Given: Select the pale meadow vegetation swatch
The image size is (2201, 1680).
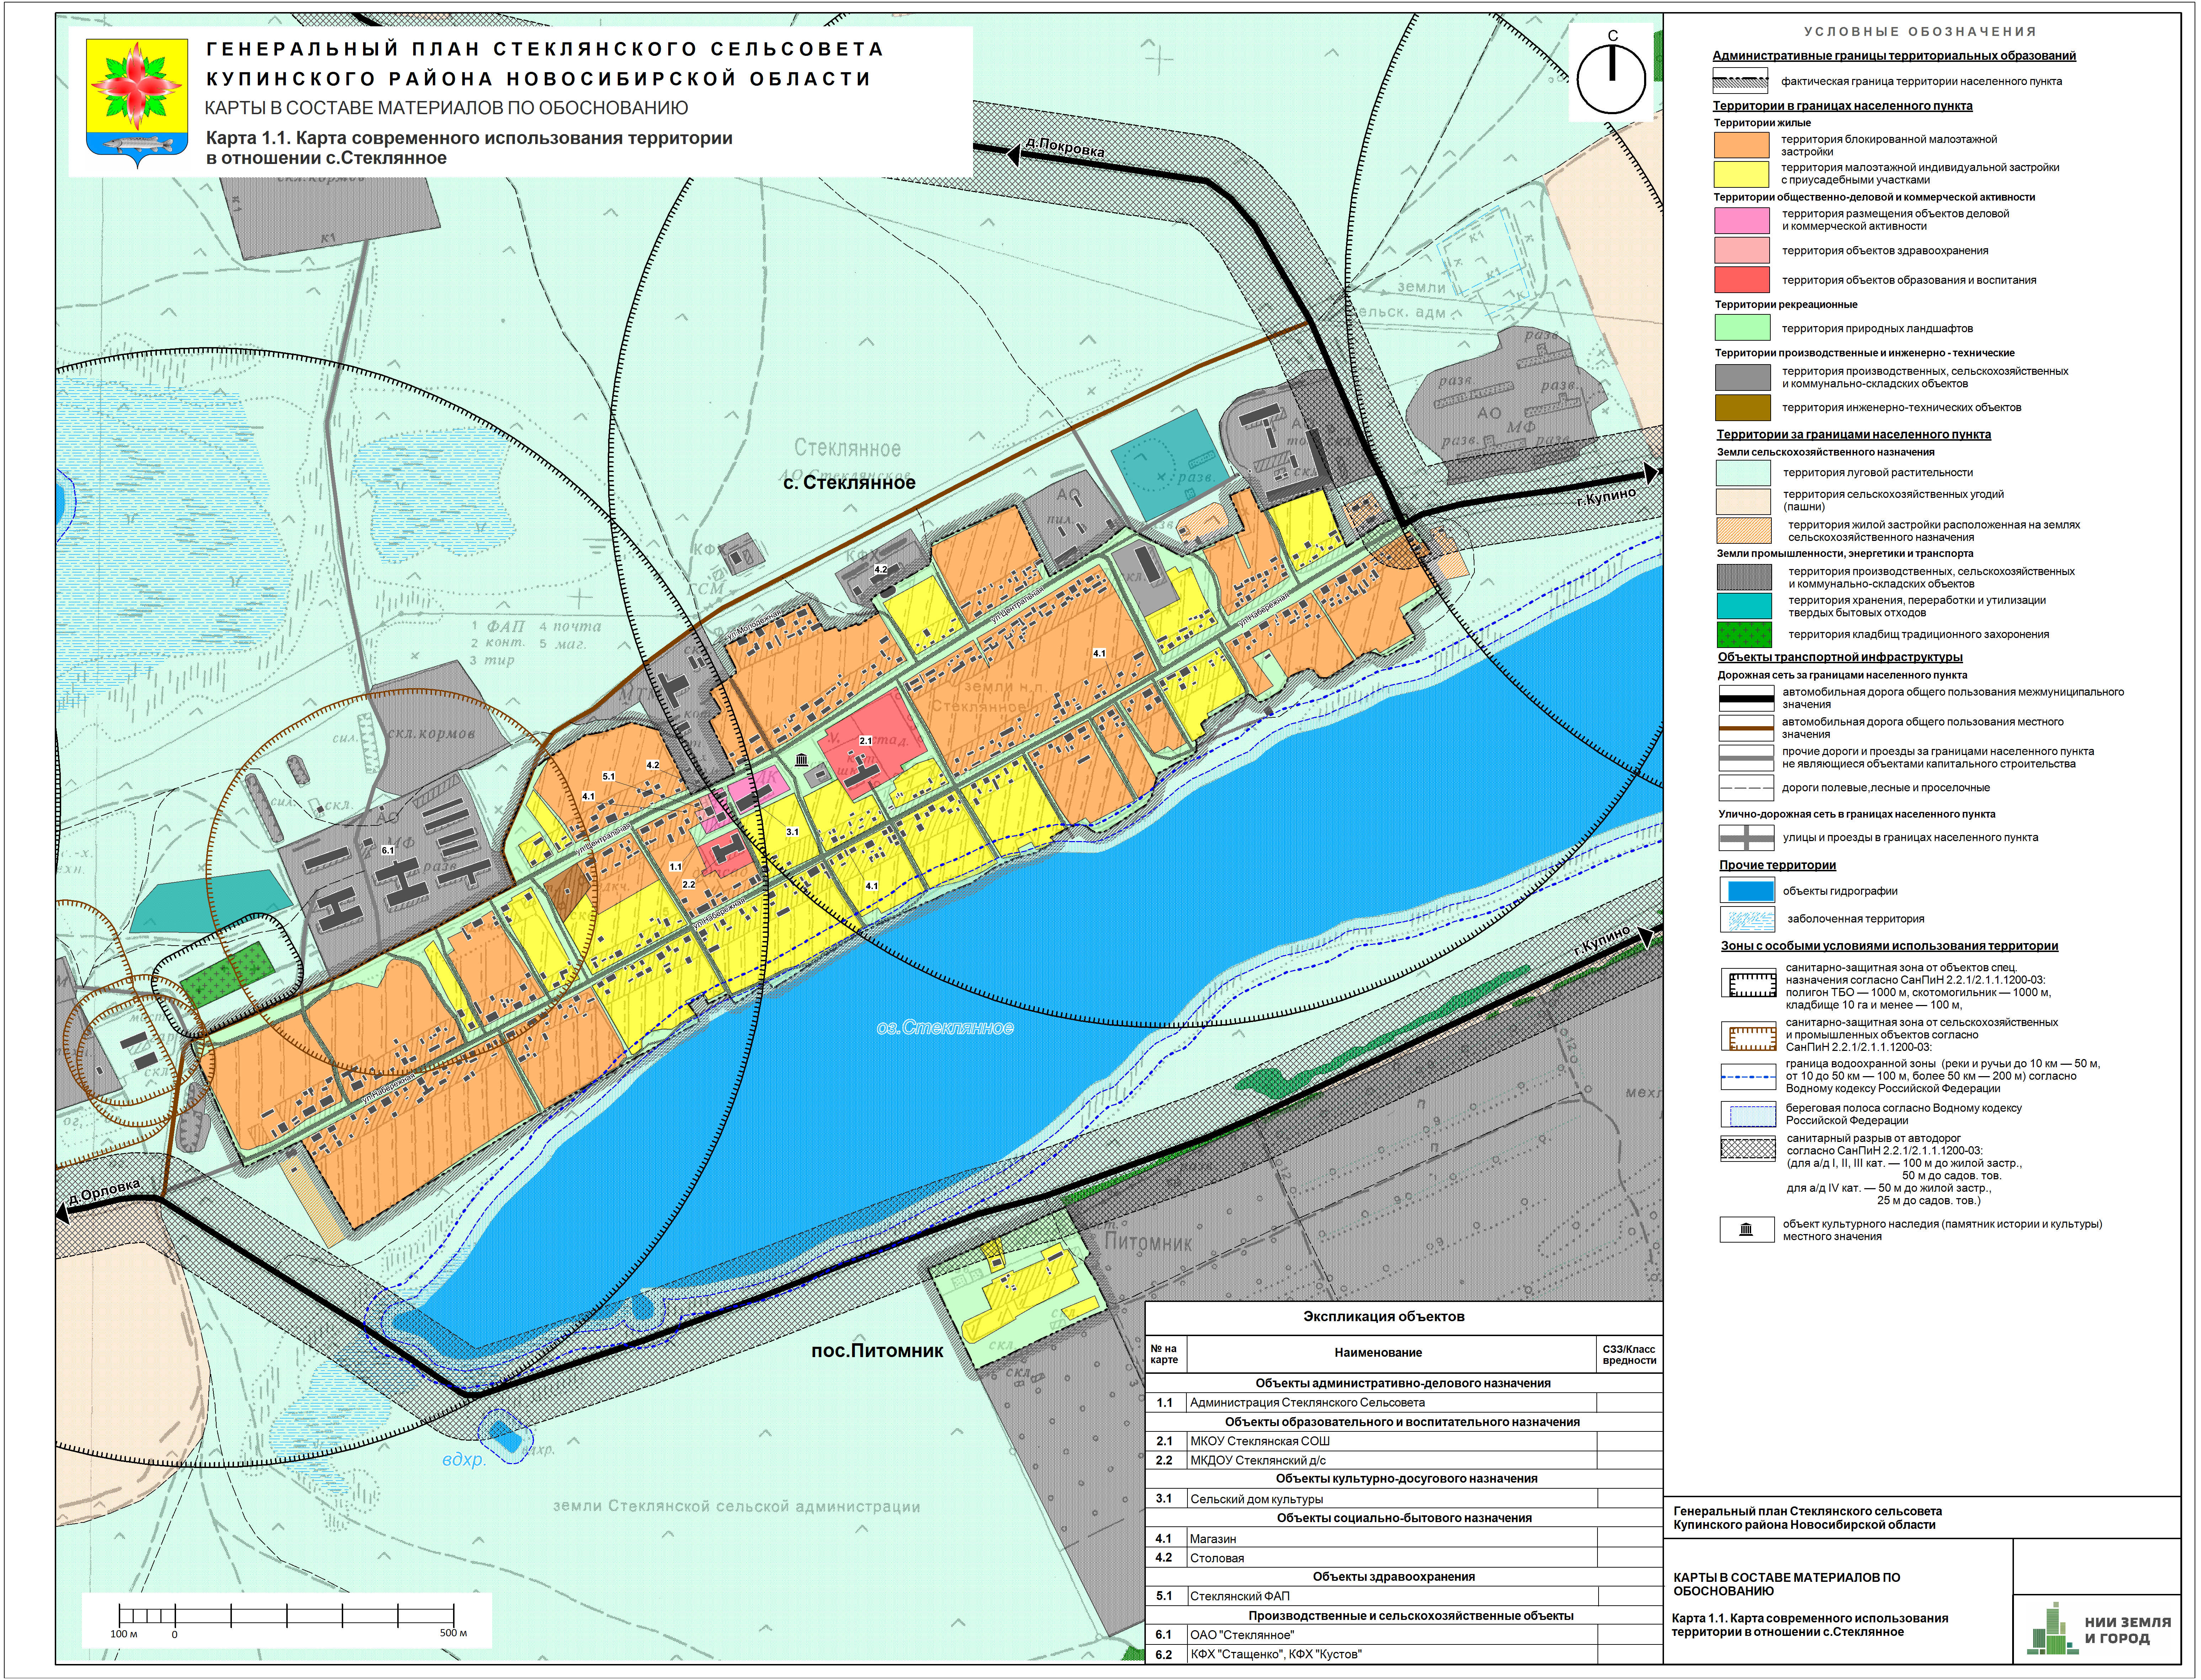Looking at the screenshot, I should pos(1743,473).
